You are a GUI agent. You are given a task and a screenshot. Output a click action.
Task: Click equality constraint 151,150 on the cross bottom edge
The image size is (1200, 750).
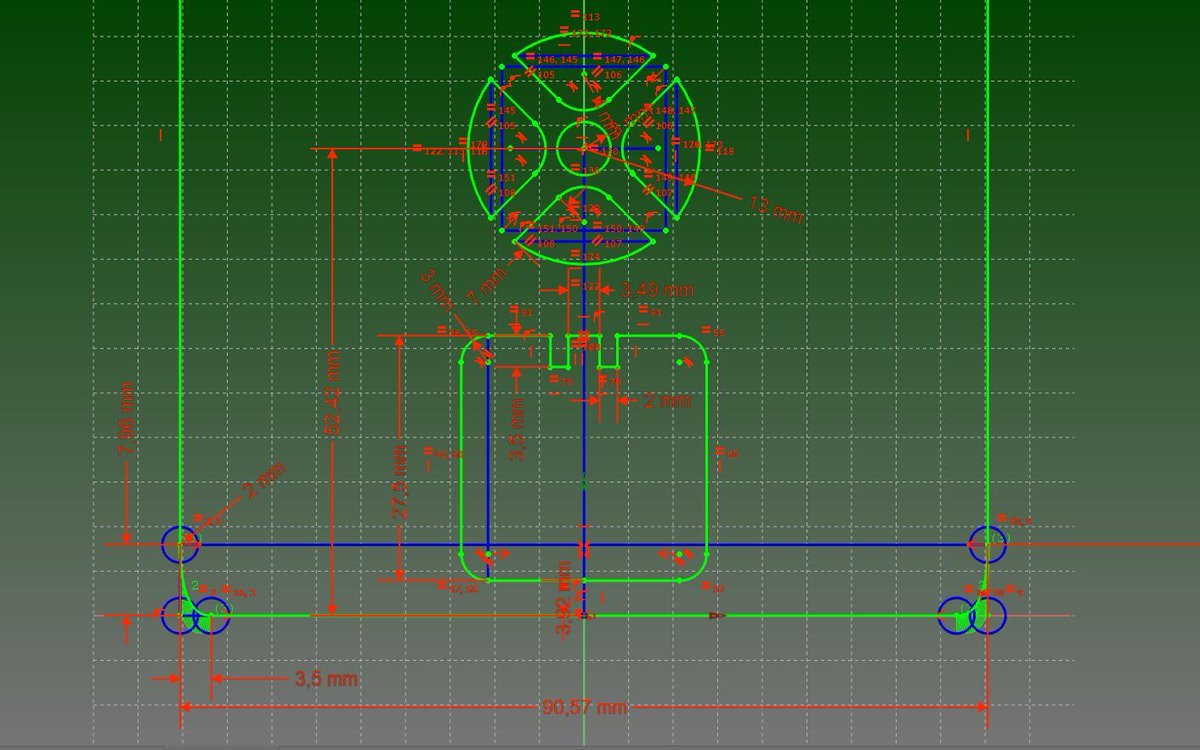coord(555,229)
